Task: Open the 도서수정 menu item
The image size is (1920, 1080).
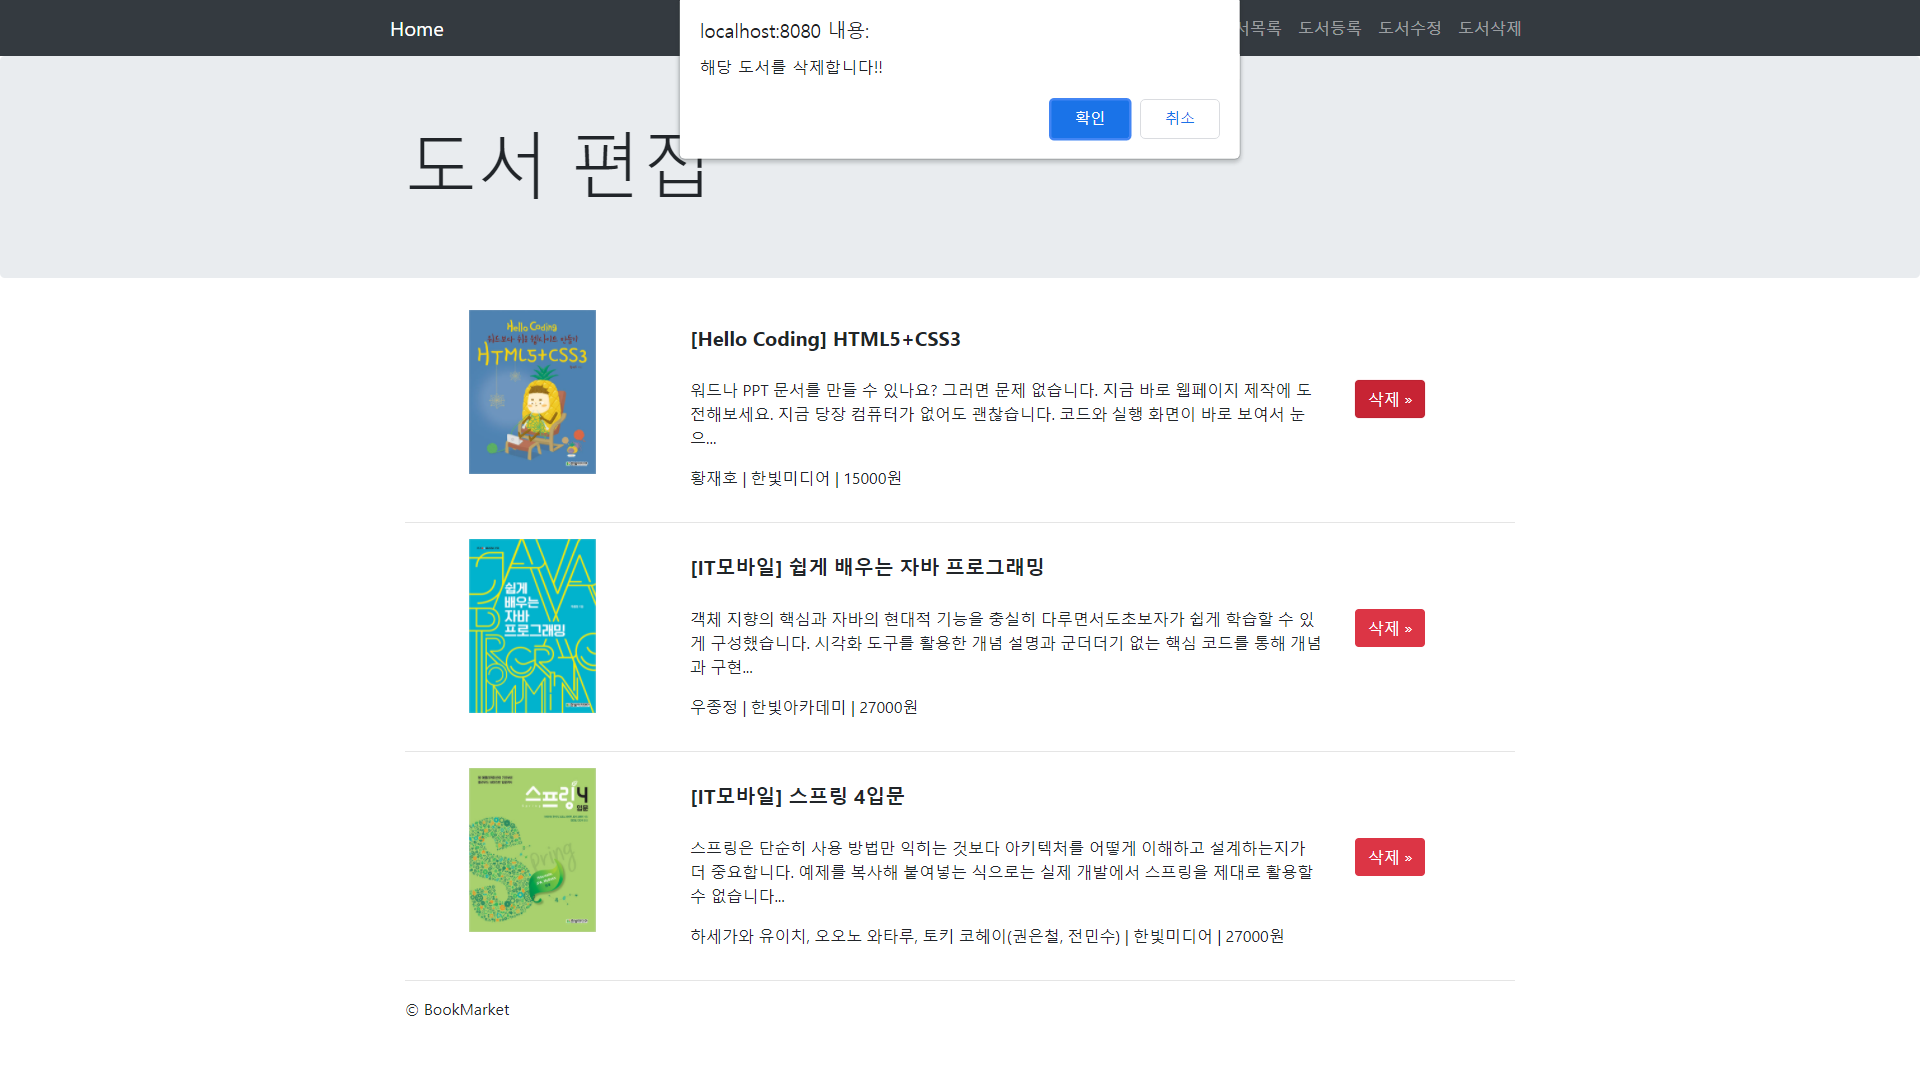Action: pyautogui.click(x=1409, y=28)
